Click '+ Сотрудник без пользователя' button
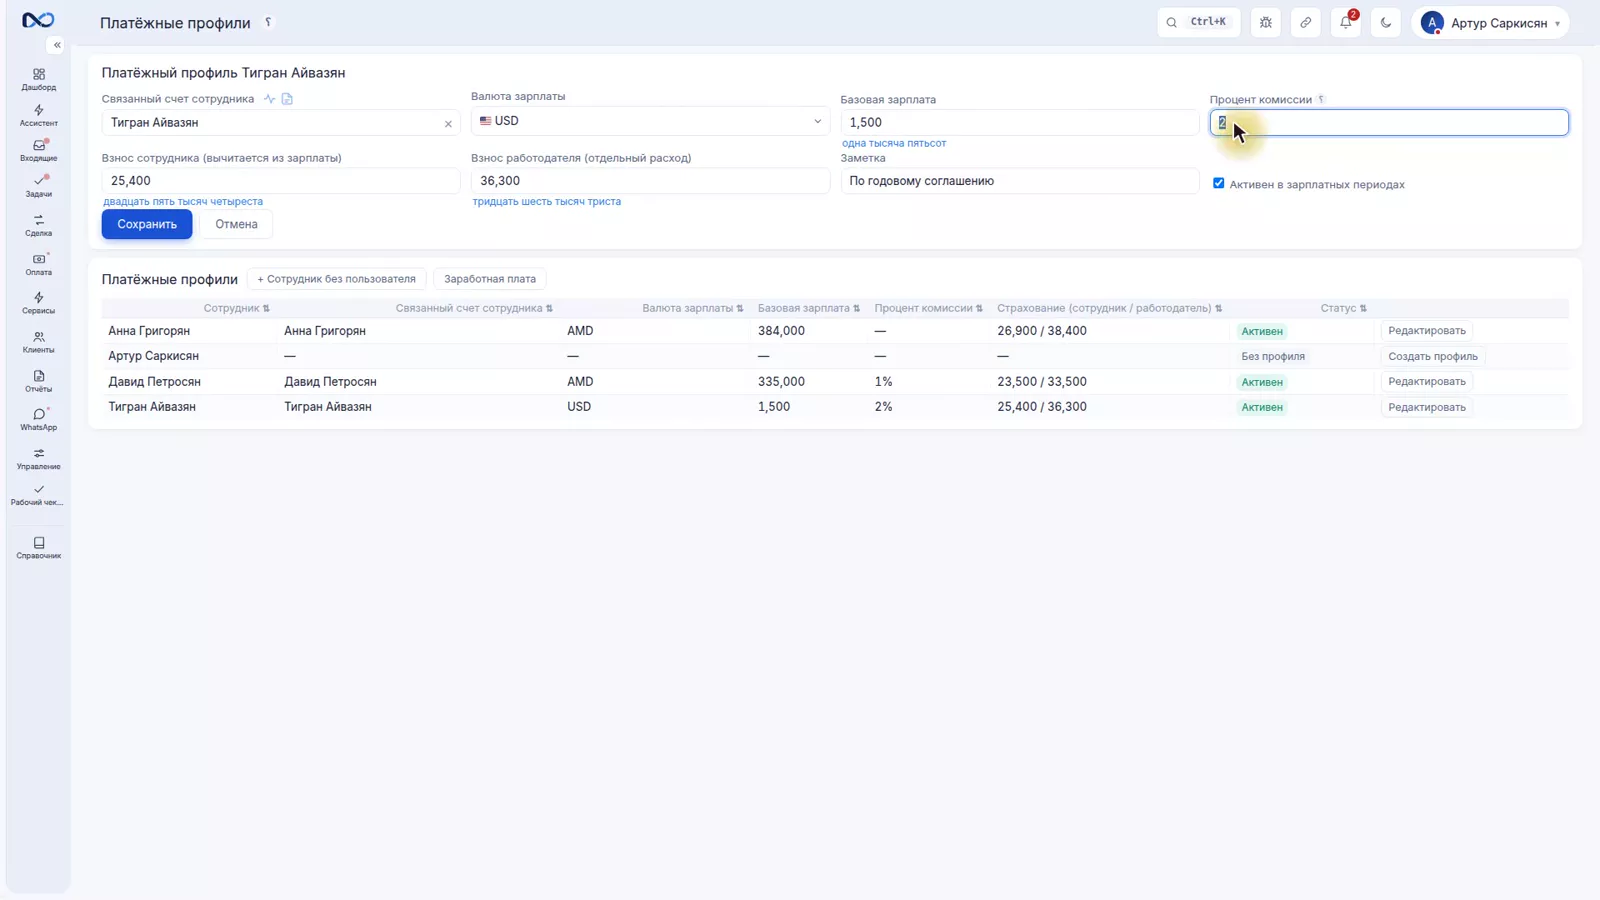 tap(336, 279)
